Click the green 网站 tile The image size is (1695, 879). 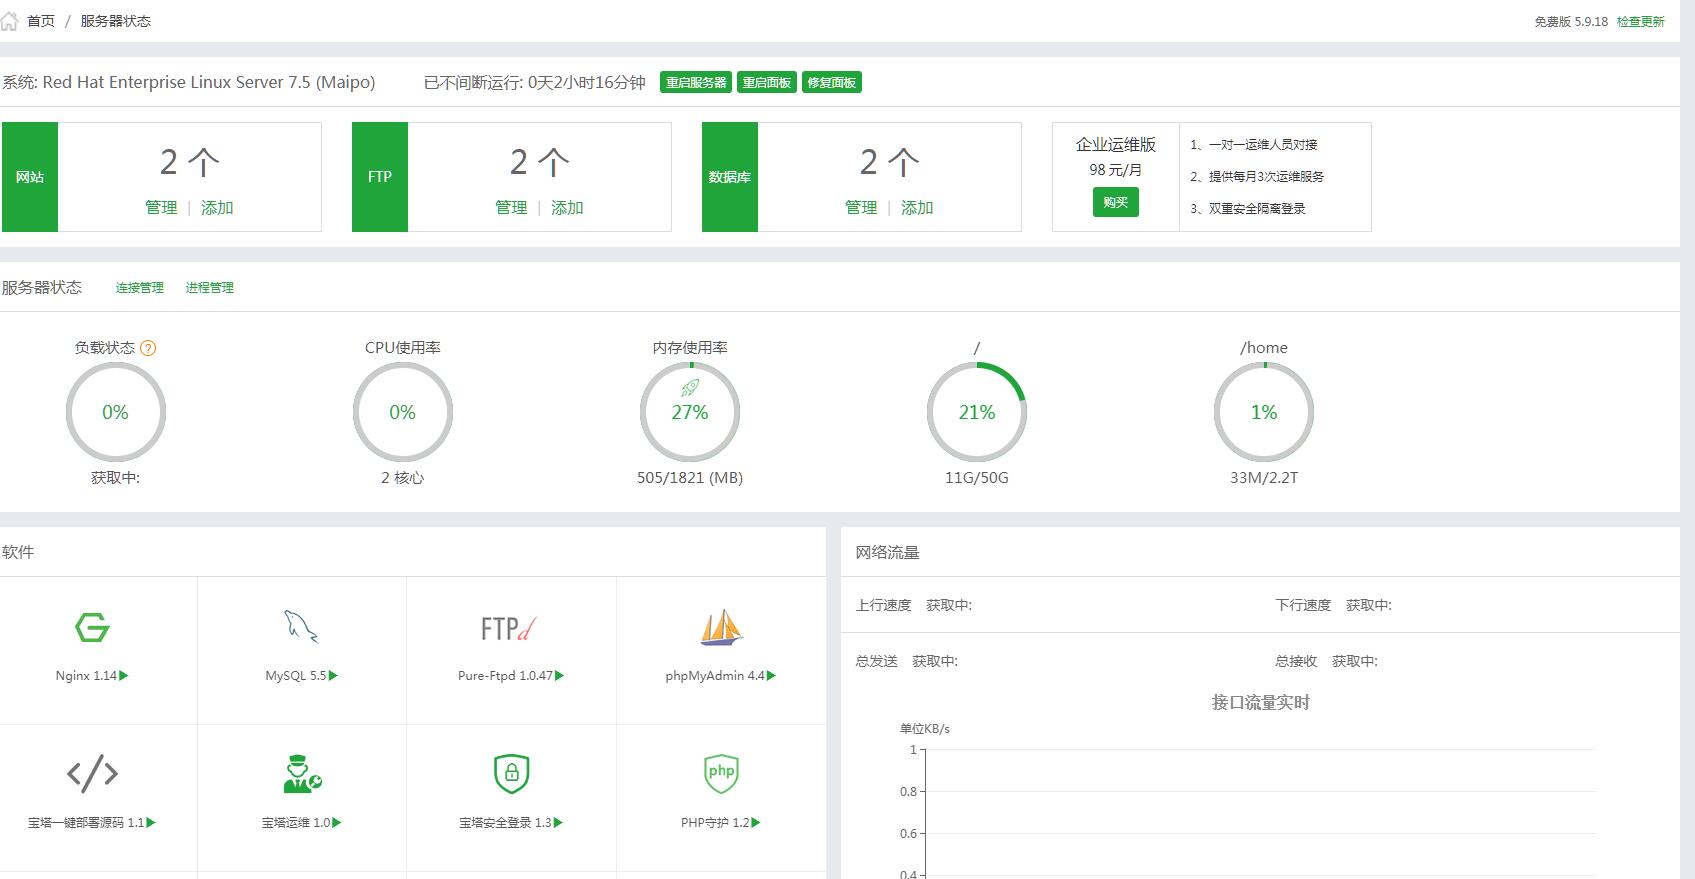coord(30,177)
